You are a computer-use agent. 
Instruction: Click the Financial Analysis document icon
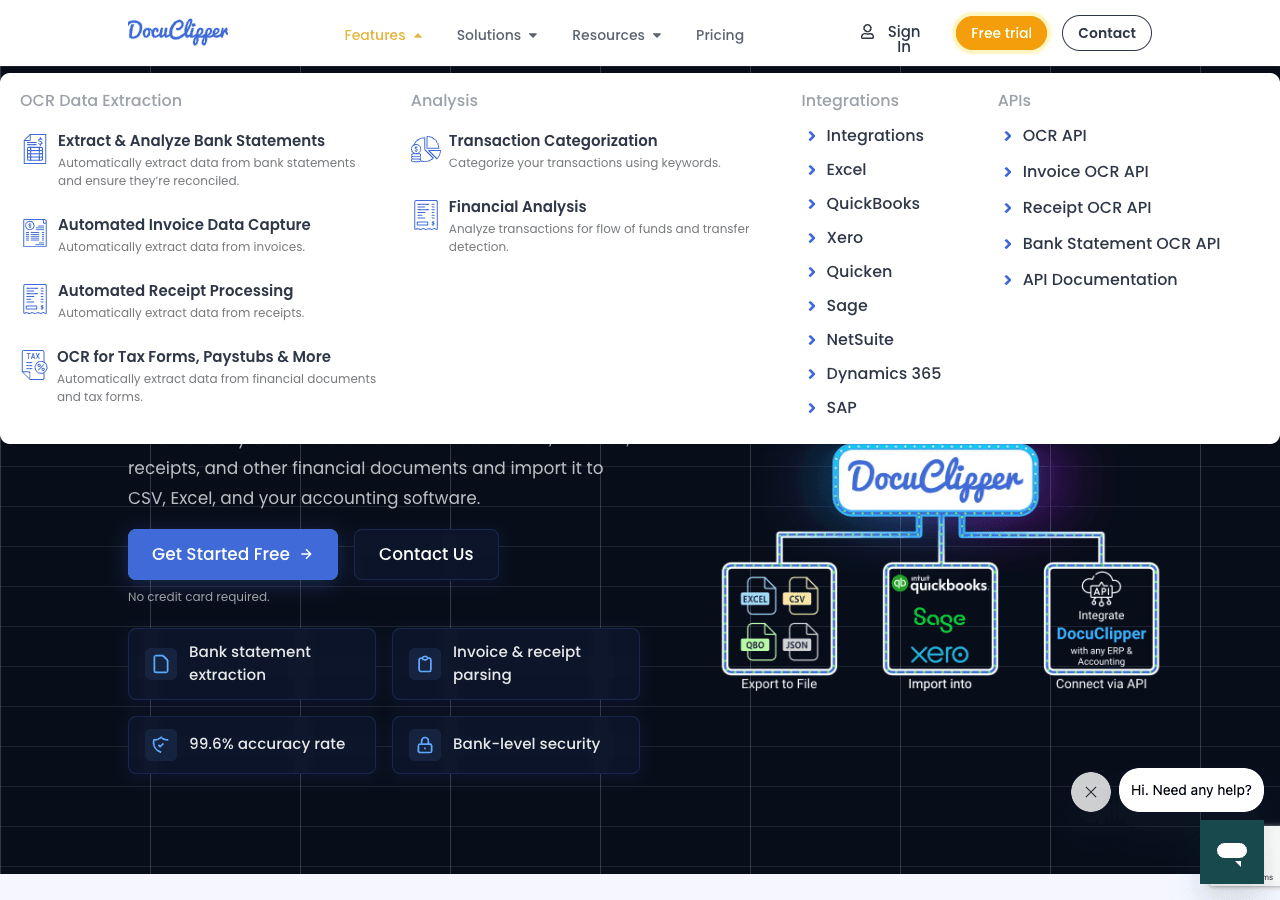[426, 215]
